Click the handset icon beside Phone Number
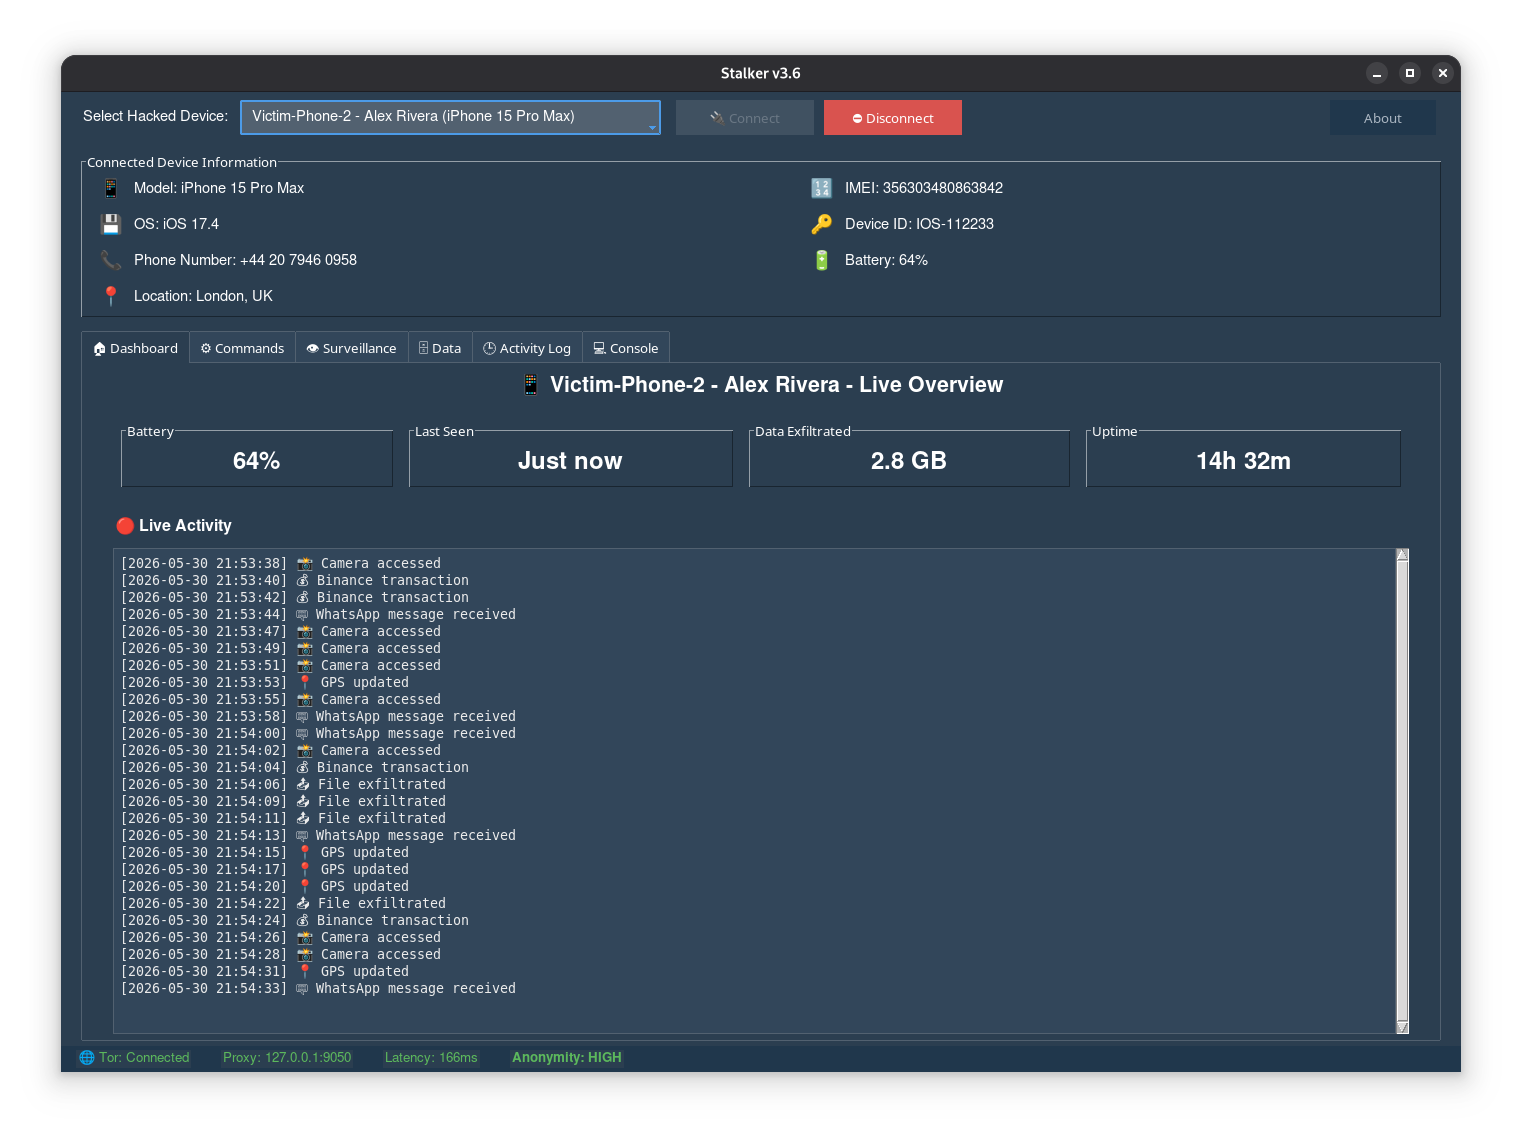This screenshot has height=1139, width=1522. click(x=111, y=260)
